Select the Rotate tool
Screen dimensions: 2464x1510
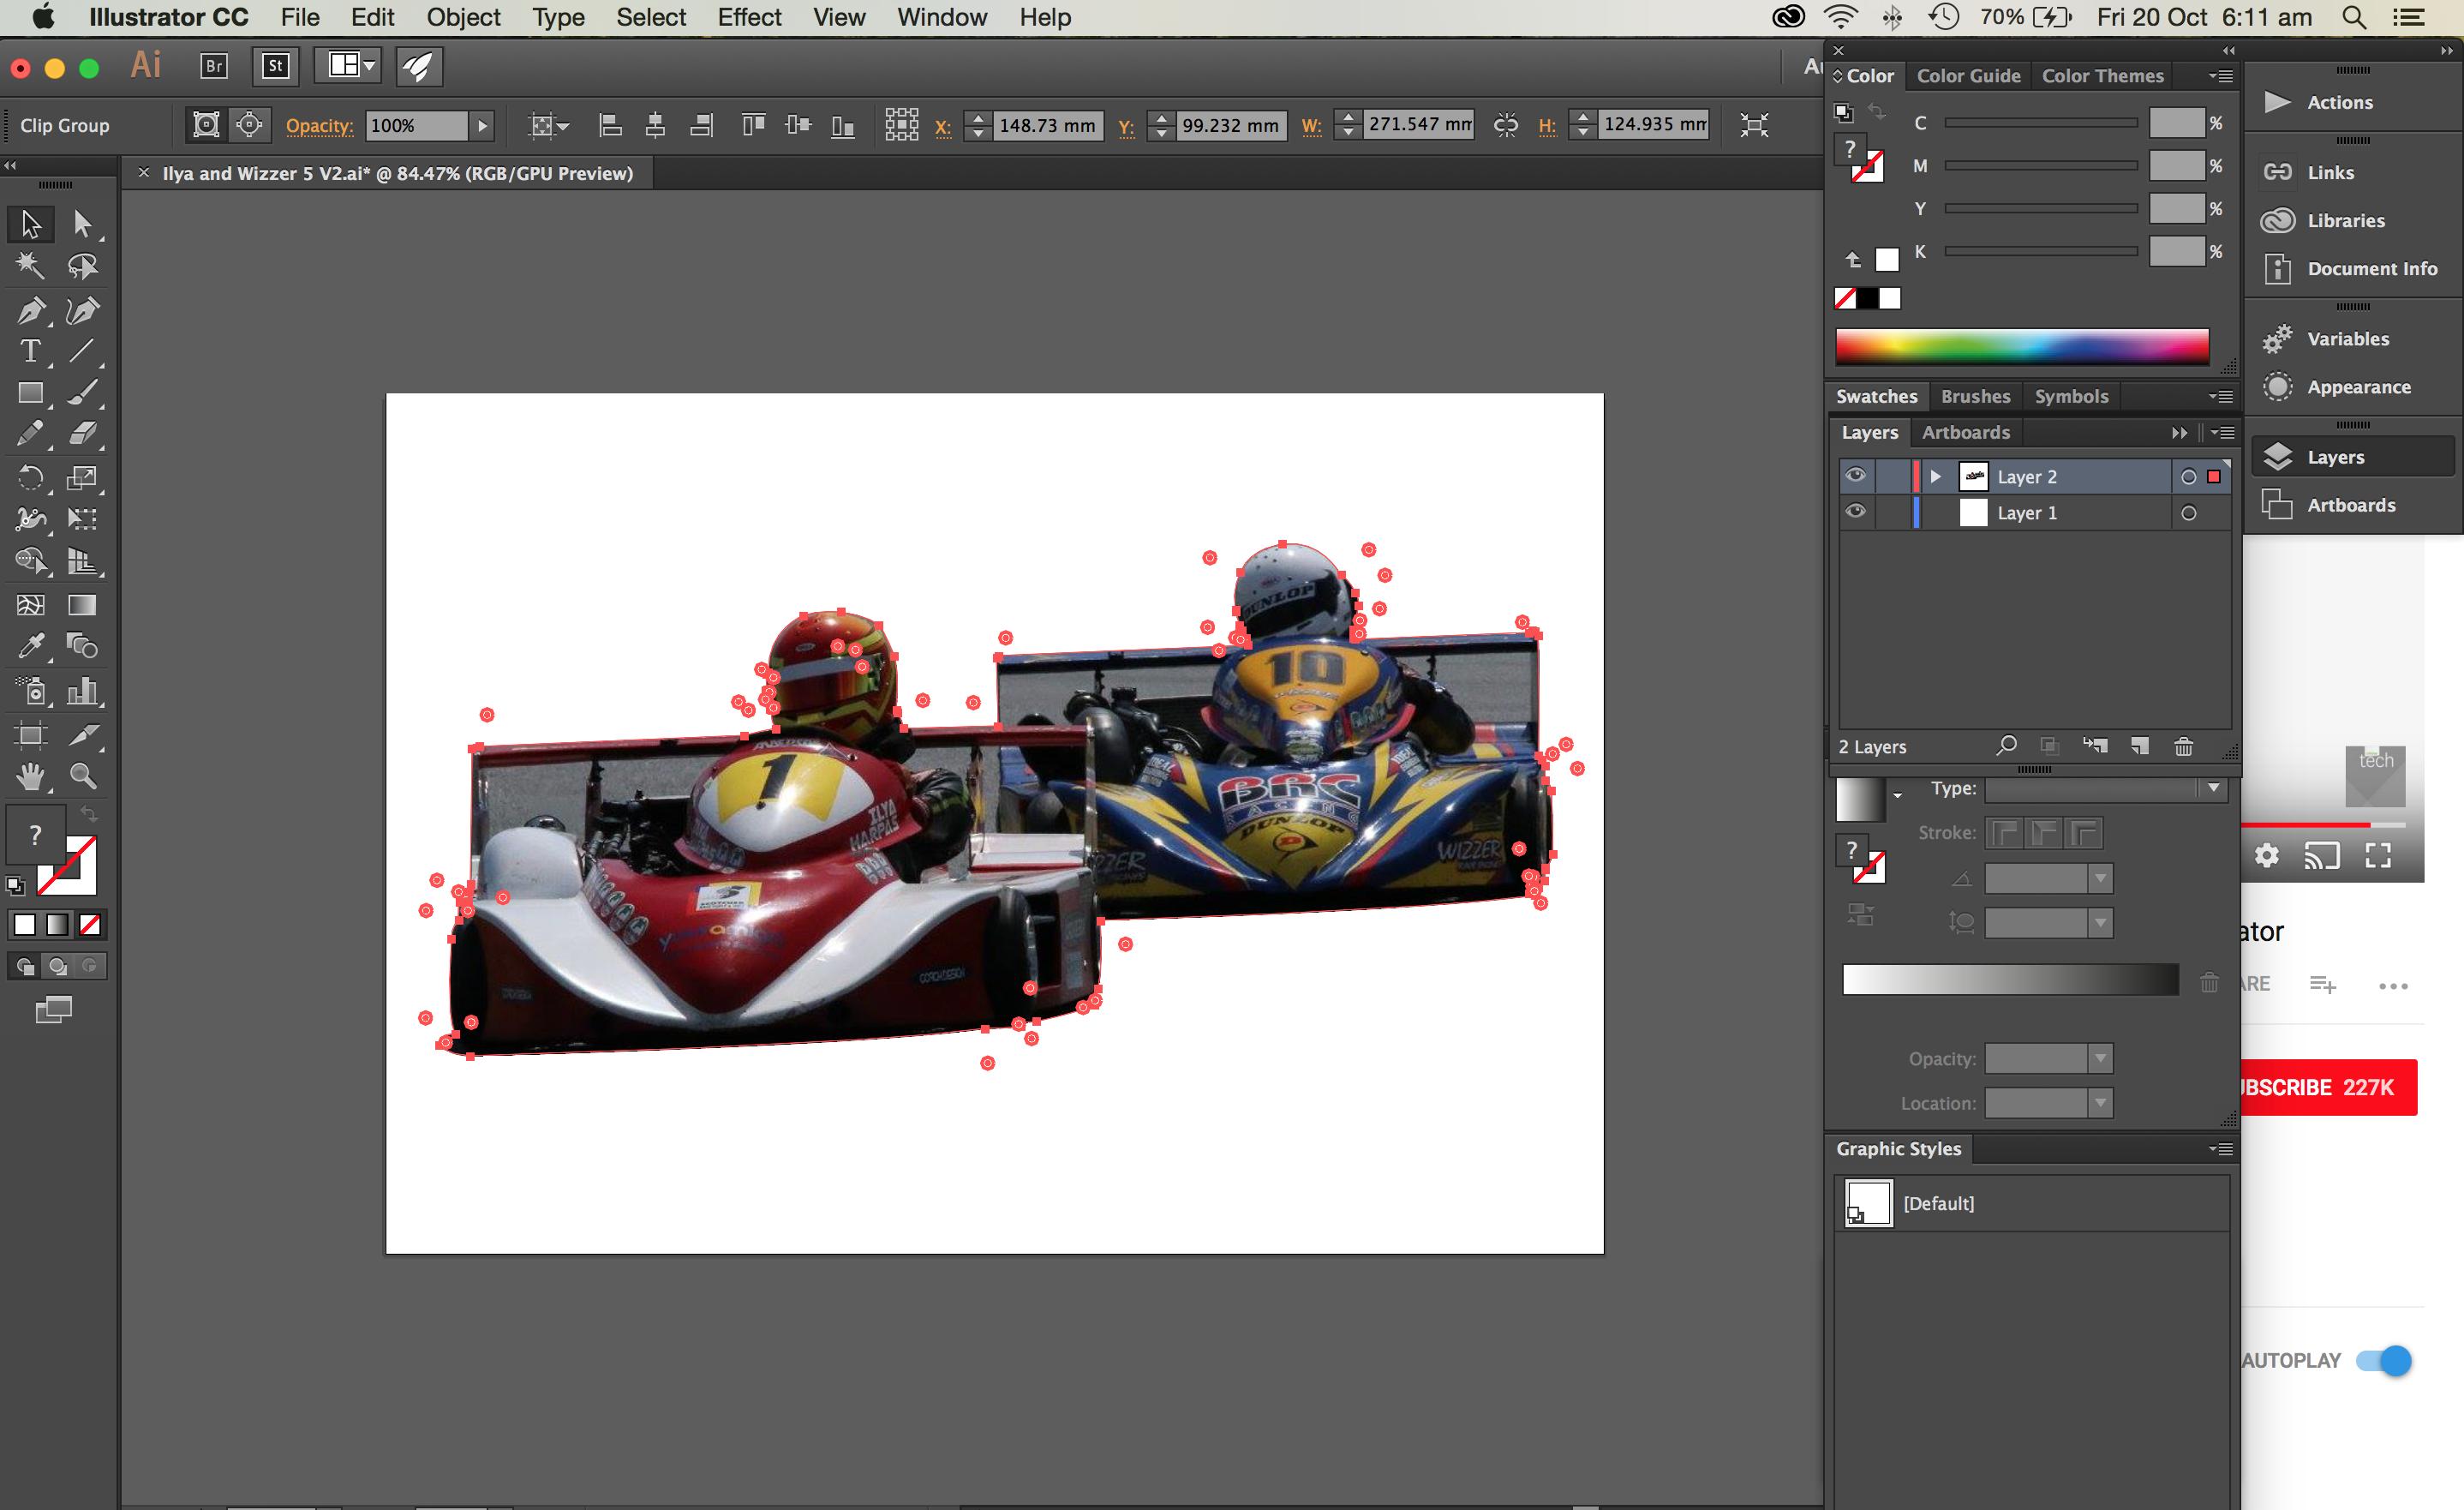30,477
